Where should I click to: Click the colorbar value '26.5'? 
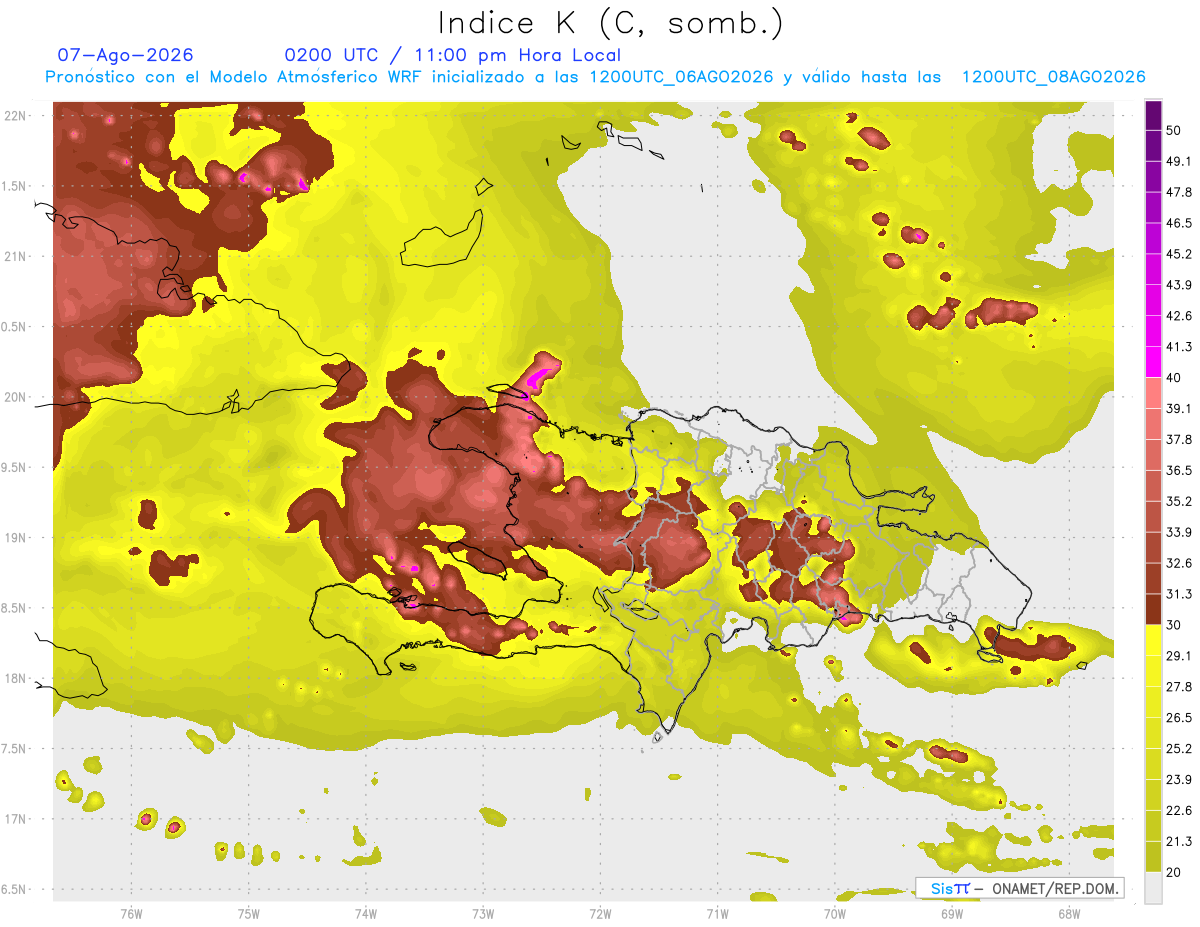[1179, 719]
